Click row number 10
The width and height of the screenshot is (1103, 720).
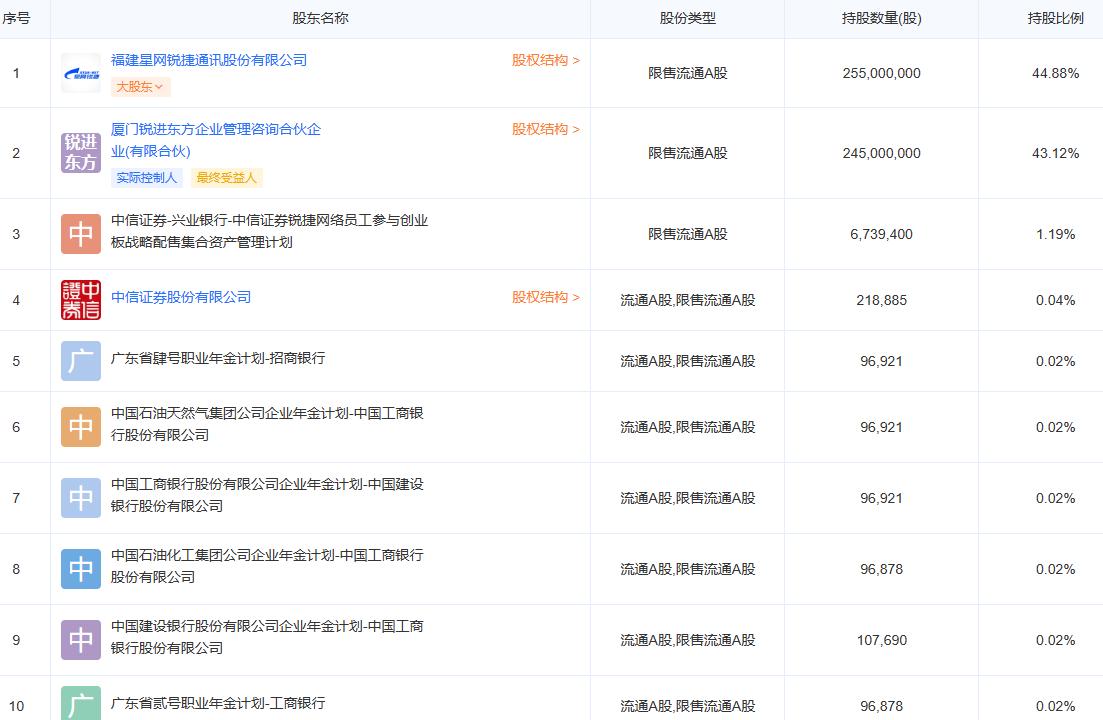pos(16,706)
